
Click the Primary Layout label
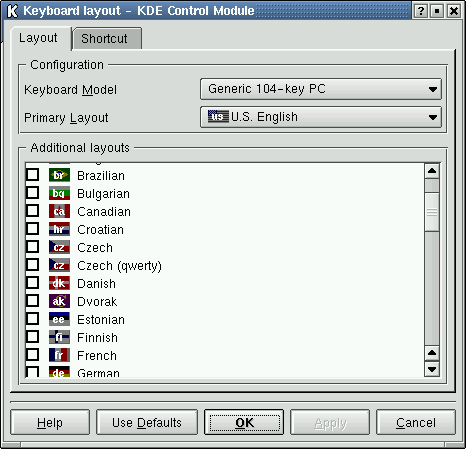(66, 118)
